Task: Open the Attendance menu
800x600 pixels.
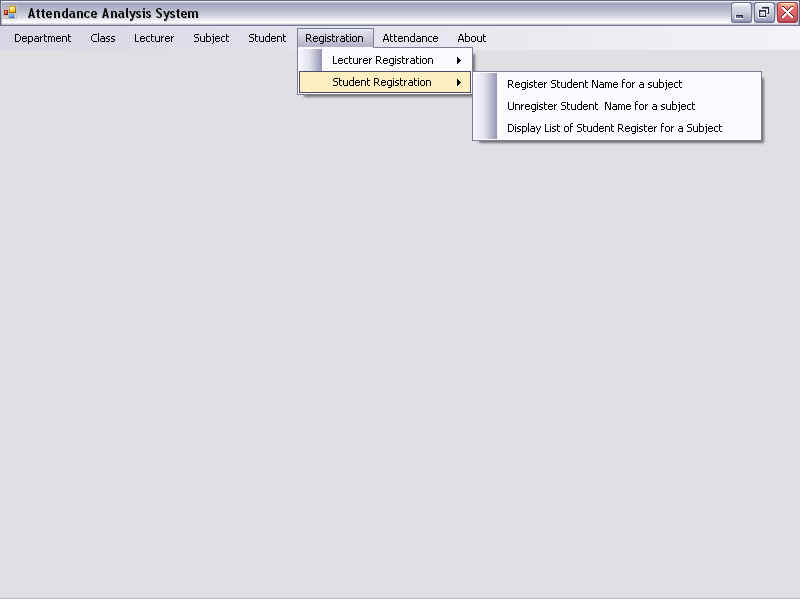Action: (x=410, y=38)
